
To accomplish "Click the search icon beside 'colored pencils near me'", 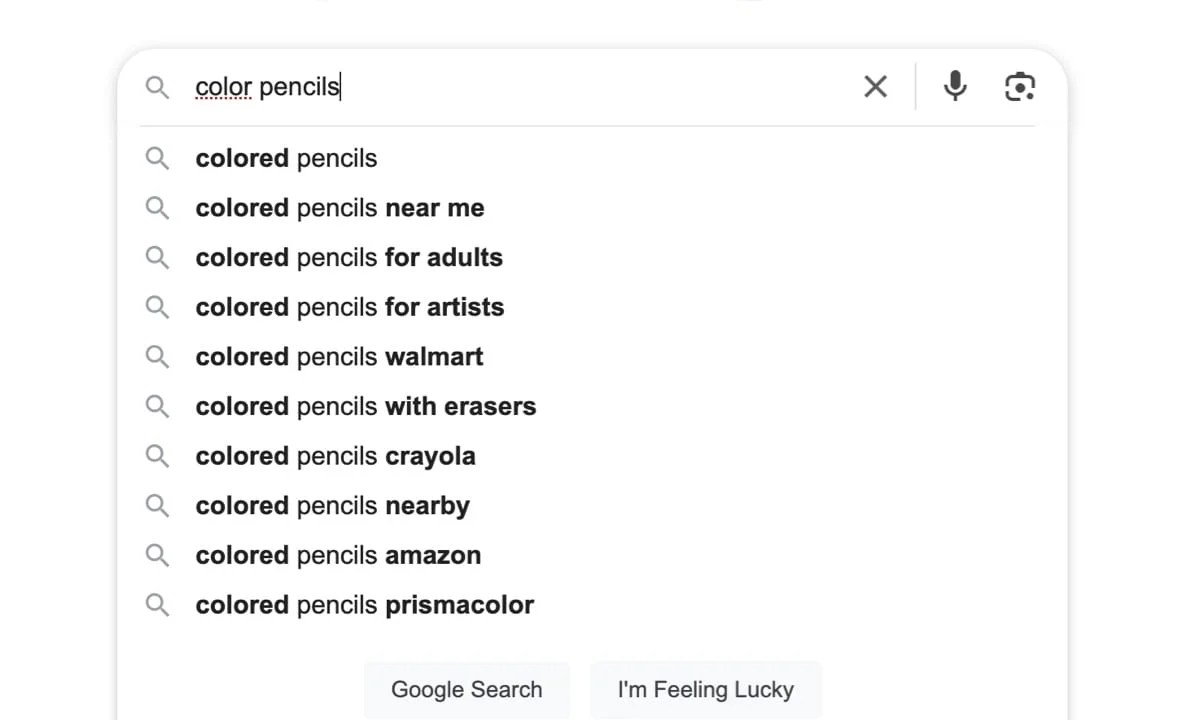I will [157, 208].
